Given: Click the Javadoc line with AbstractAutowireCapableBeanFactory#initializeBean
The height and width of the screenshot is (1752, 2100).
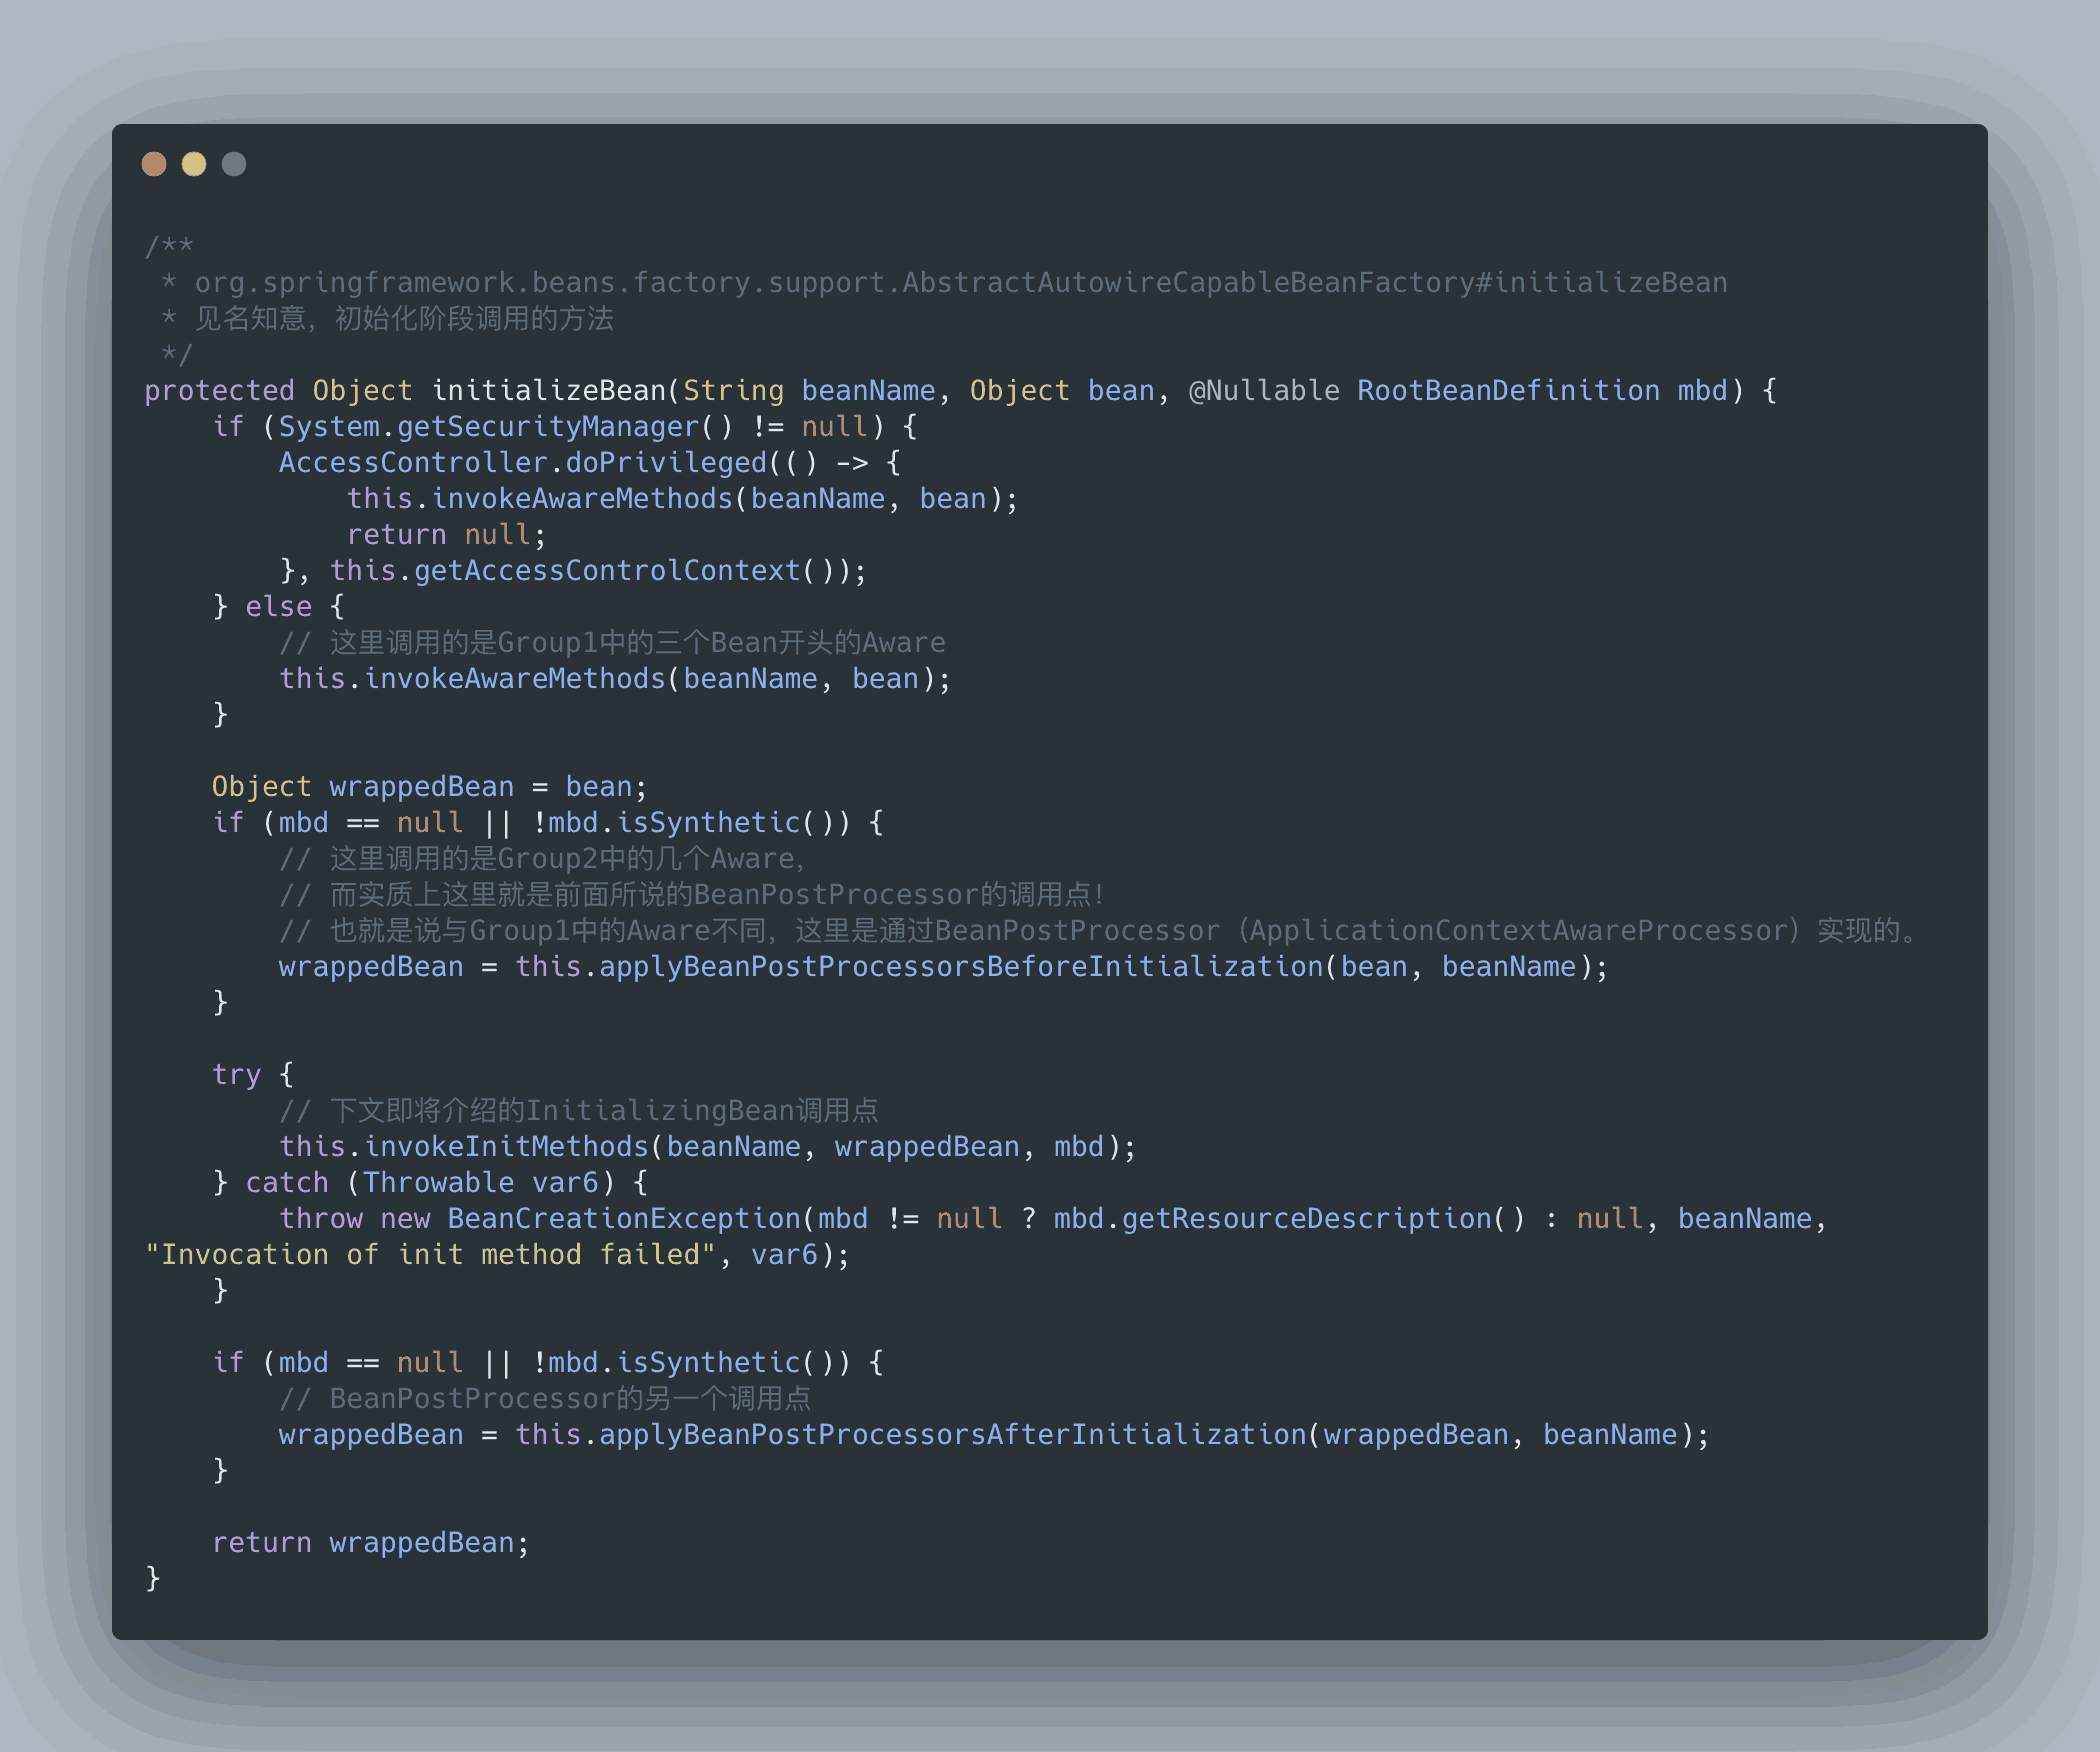Looking at the screenshot, I should pos(960,283).
